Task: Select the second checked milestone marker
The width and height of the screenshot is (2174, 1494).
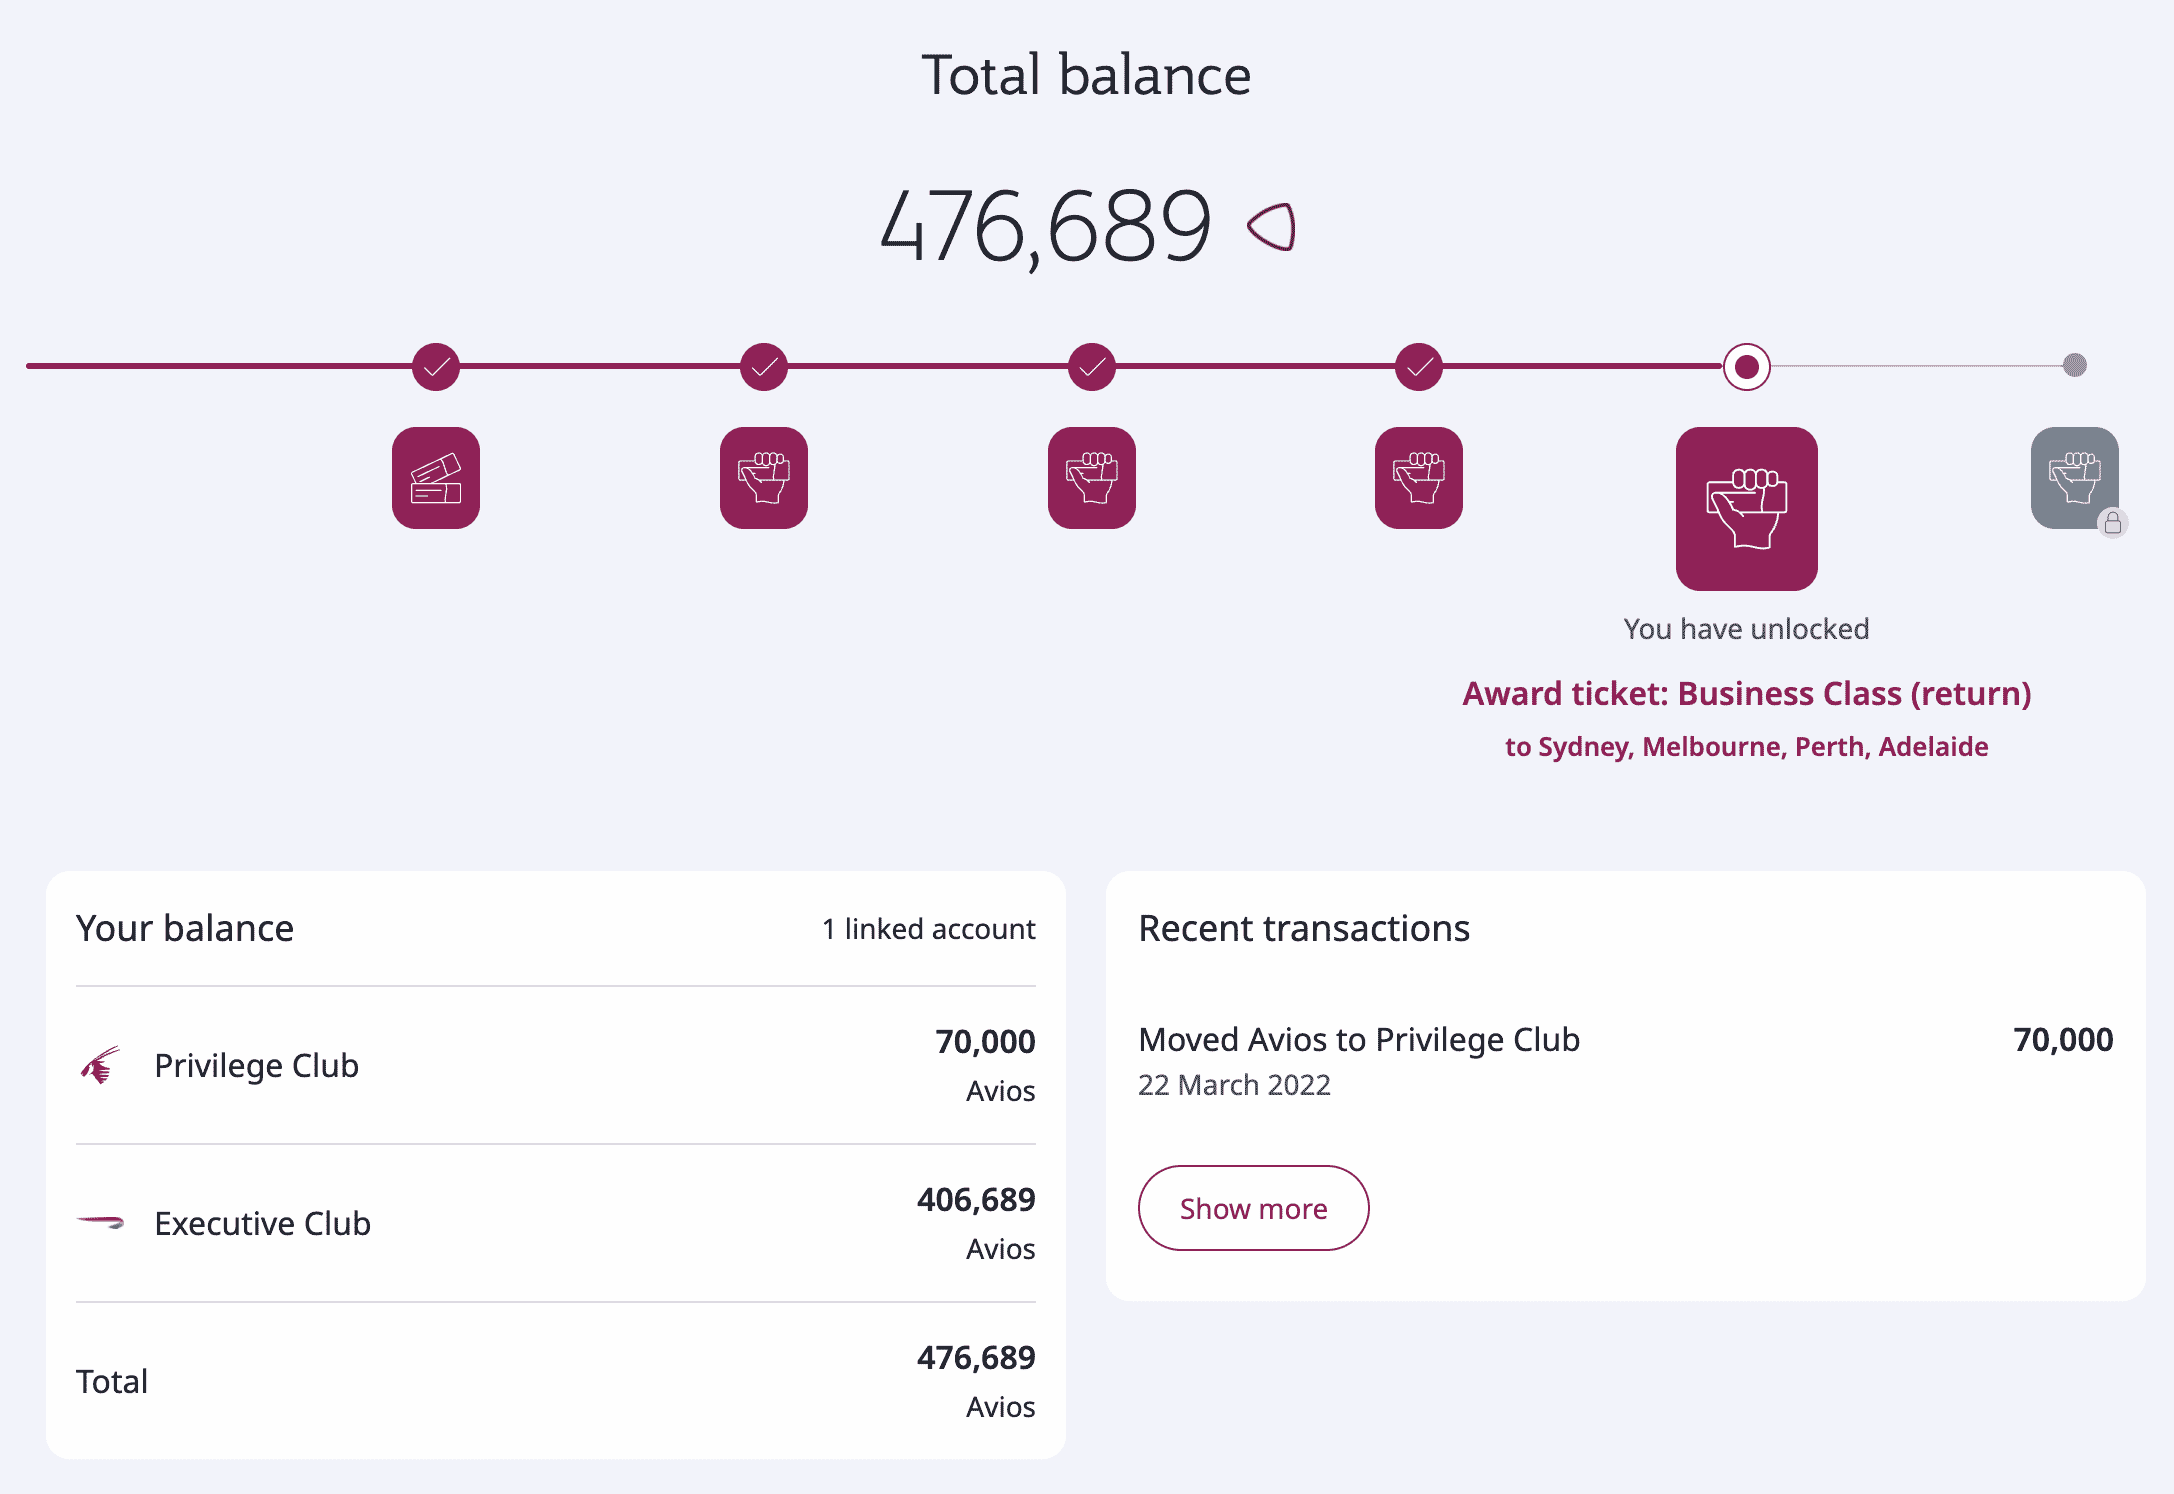Action: 764,366
